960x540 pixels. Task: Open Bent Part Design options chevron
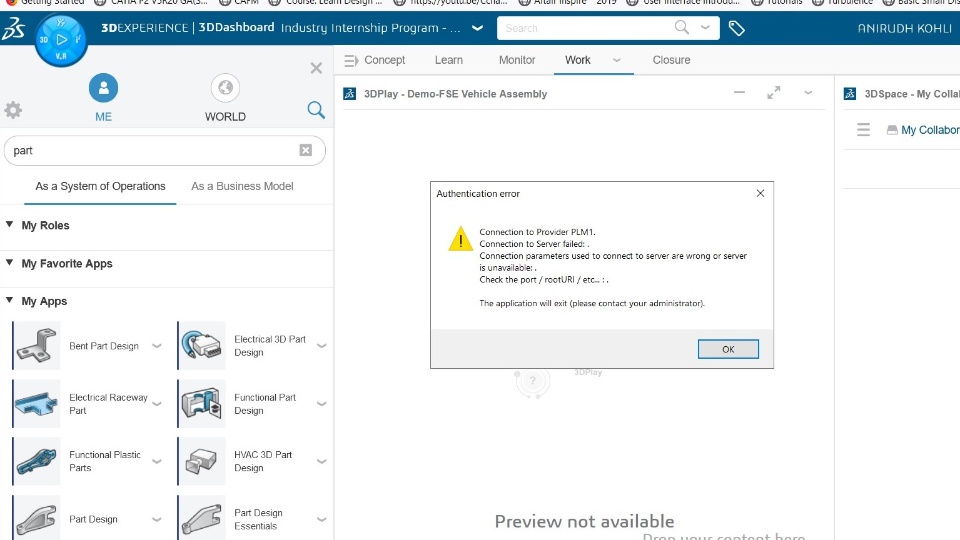coord(157,346)
